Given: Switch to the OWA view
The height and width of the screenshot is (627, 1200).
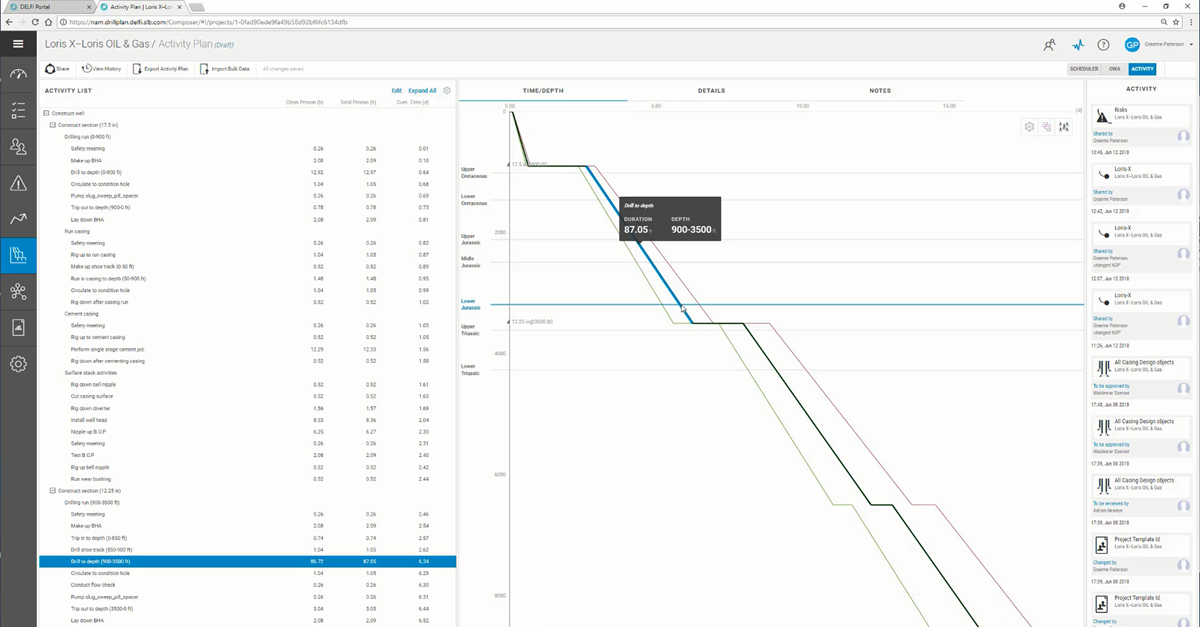Looking at the screenshot, I should click(x=1114, y=69).
